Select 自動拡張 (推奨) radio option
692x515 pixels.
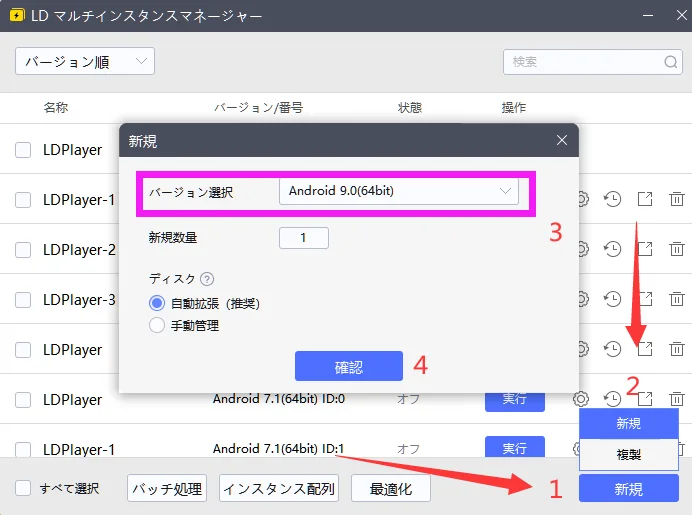pyautogui.click(x=157, y=303)
